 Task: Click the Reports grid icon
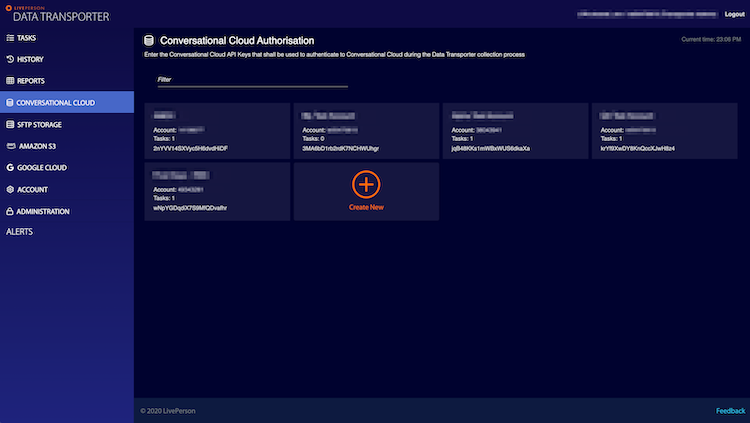pyautogui.click(x=10, y=81)
